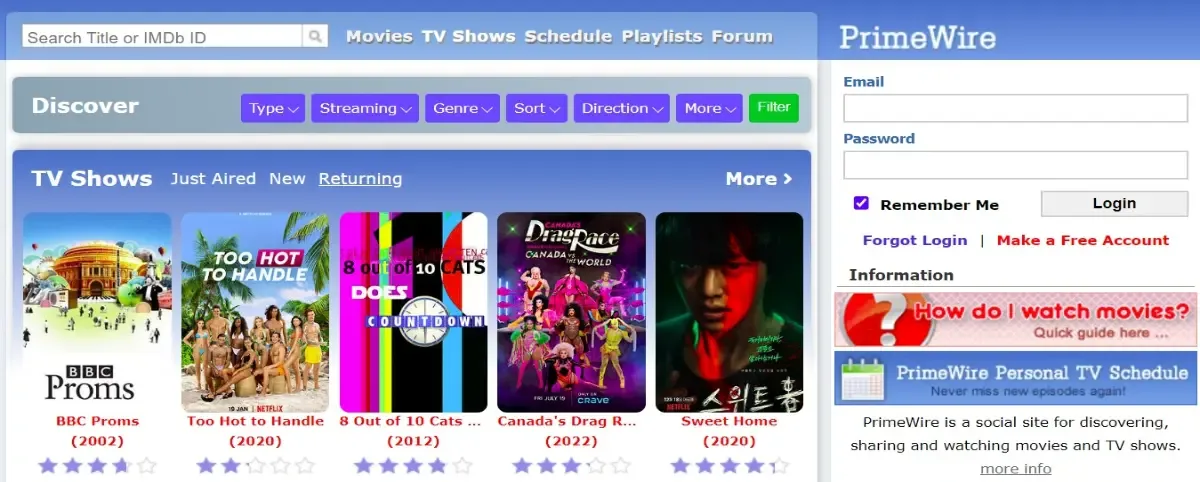
Task: Click the 'How do I watch movies?' help banner
Action: point(1015,320)
